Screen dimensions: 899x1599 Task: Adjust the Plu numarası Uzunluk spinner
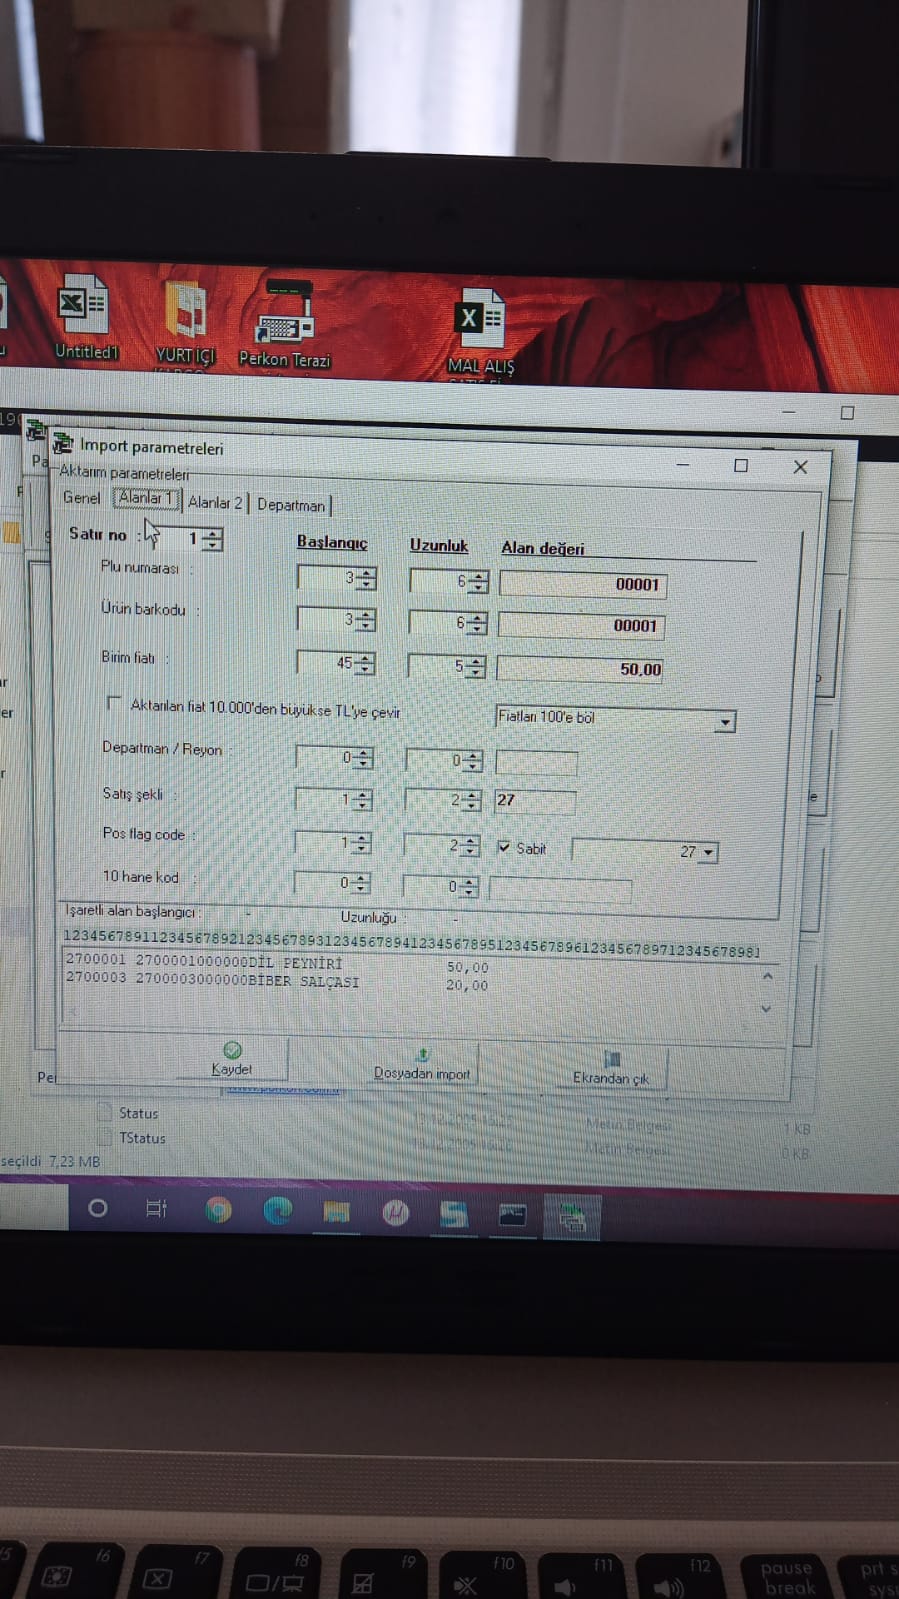(x=478, y=582)
